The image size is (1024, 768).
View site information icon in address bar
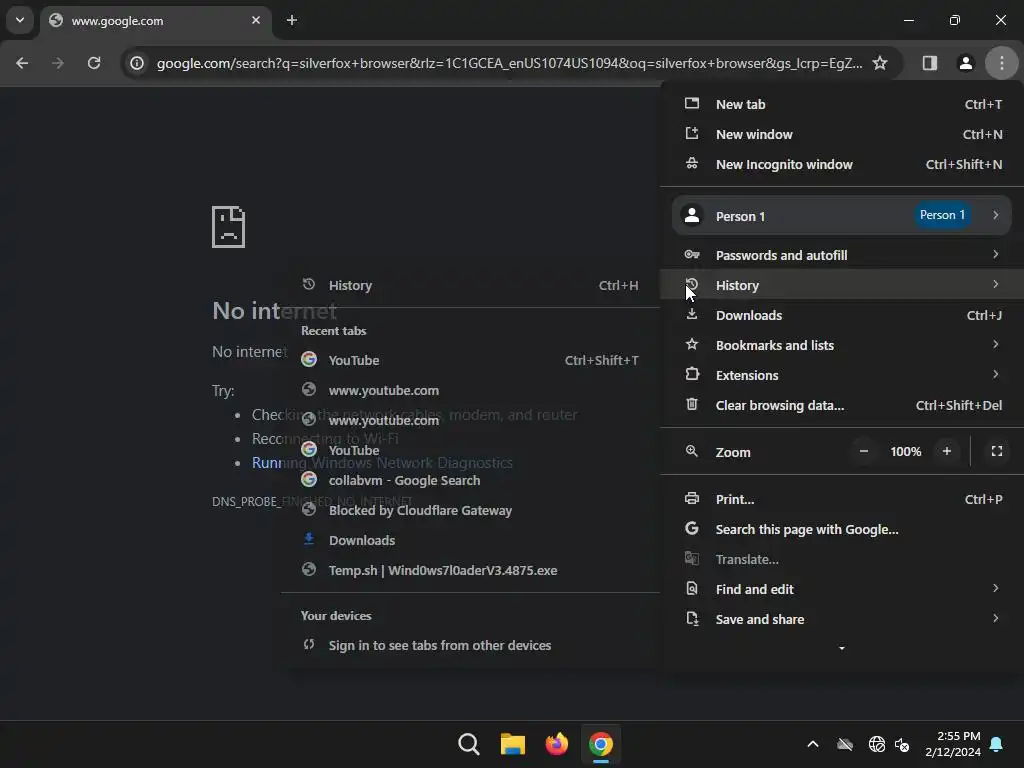click(136, 63)
